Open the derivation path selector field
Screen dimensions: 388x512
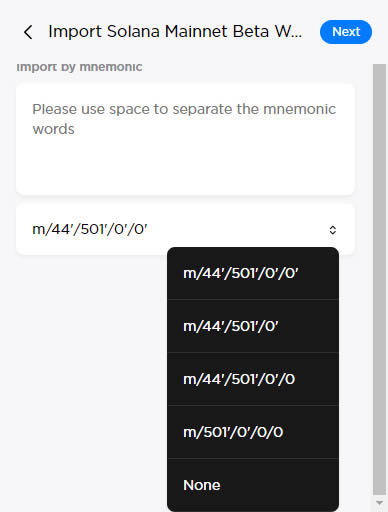pos(185,229)
